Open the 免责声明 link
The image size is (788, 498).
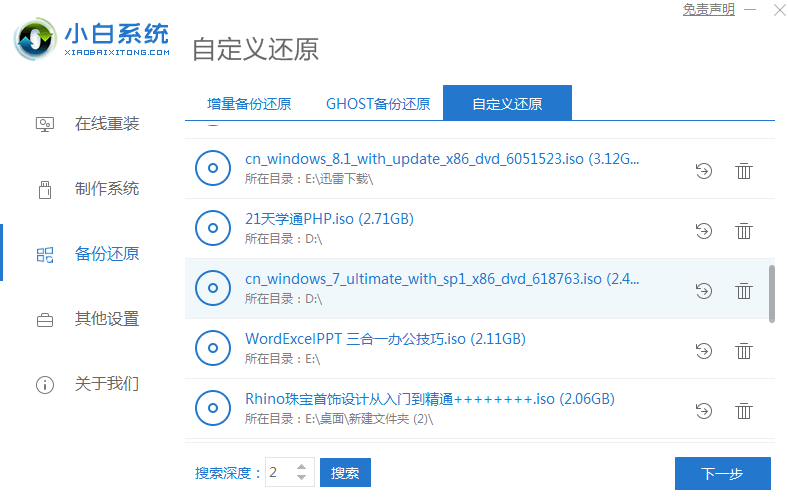pos(708,9)
